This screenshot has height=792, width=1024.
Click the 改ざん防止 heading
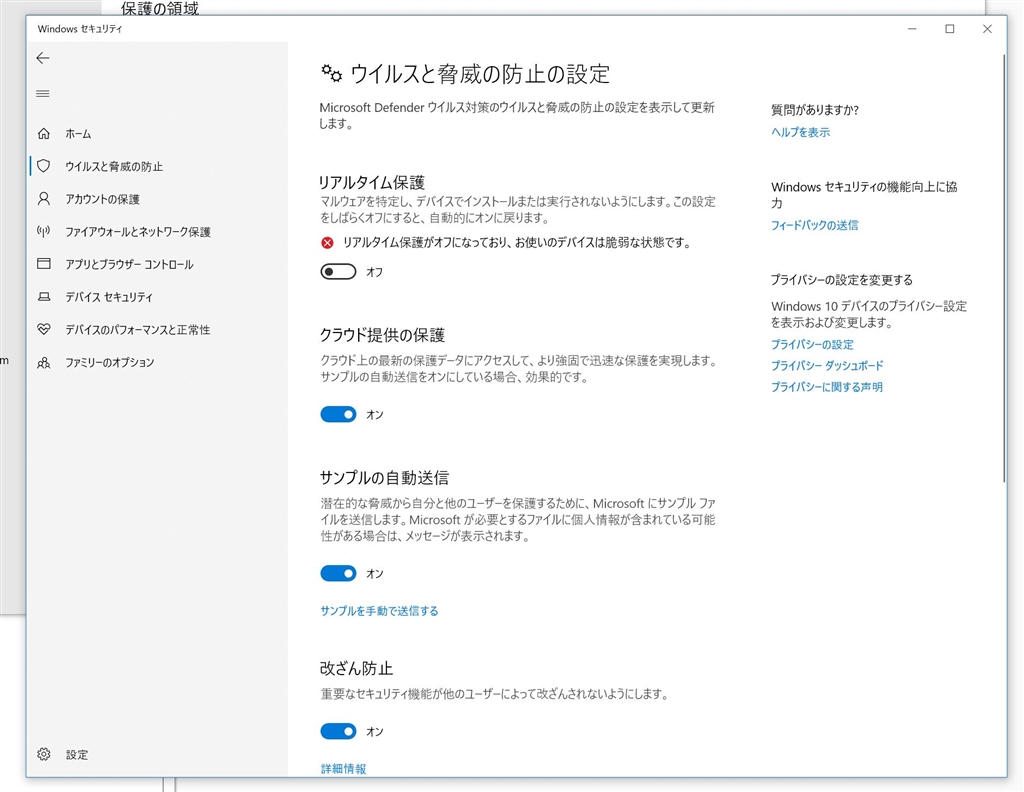[x=356, y=669]
